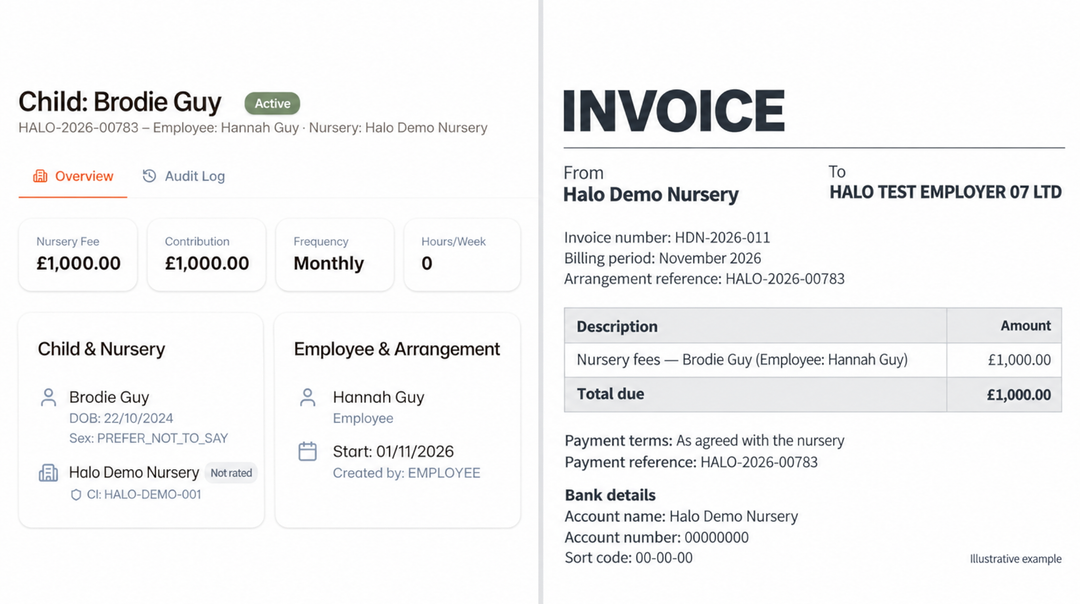Click the Start: 01/11/2026 text
The height and width of the screenshot is (604, 1080).
click(393, 452)
